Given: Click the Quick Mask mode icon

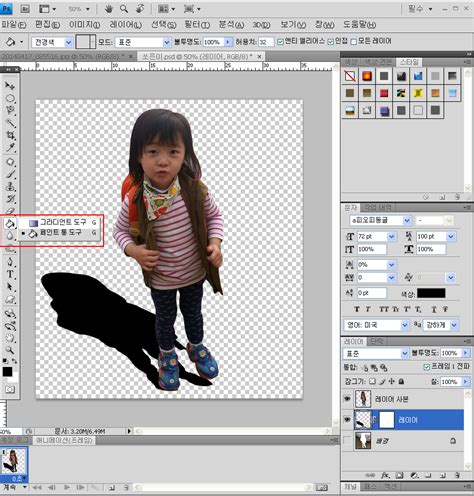Looking at the screenshot, I should tap(10, 389).
